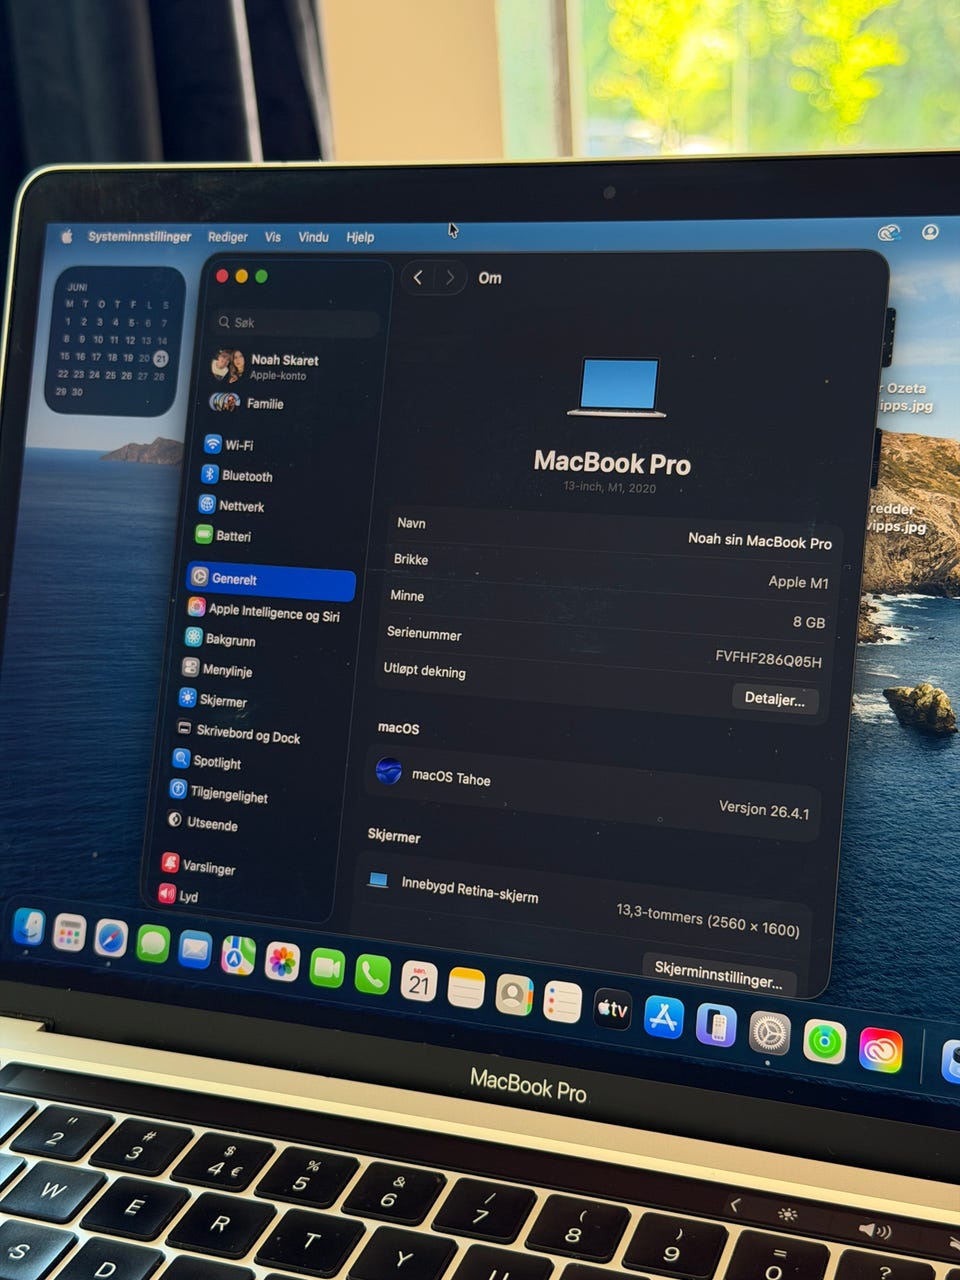Open Skrivebord og Dock settings
This screenshot has width=960, height=1280.
point(238,734)
